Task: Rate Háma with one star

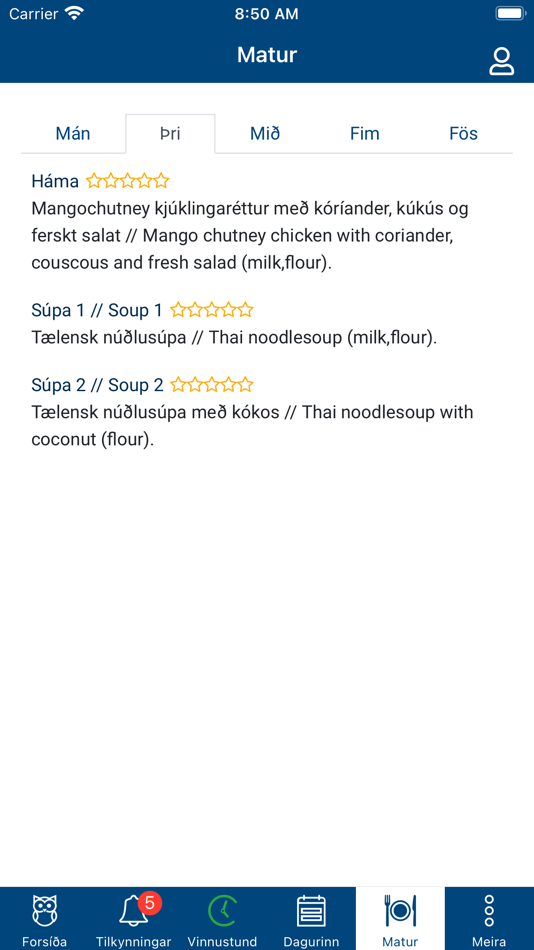Action: [x=93, y=181]
